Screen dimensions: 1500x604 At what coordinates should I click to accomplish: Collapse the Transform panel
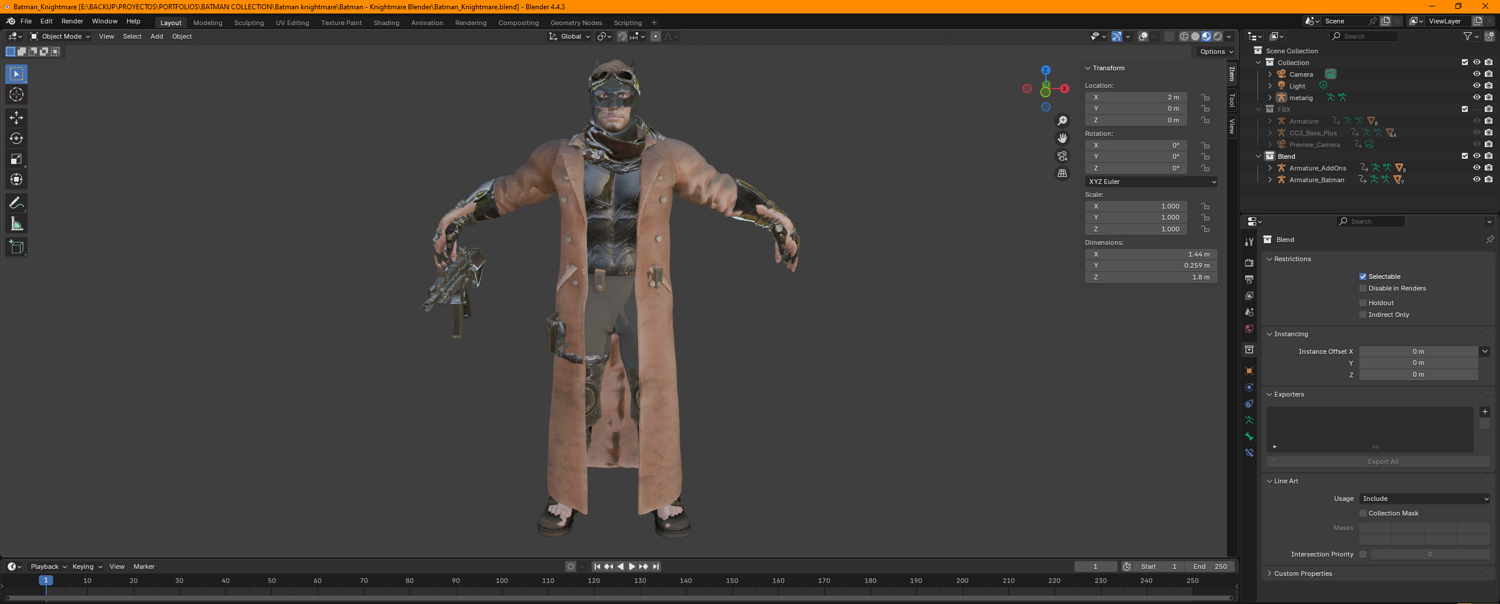(1107, 68)
